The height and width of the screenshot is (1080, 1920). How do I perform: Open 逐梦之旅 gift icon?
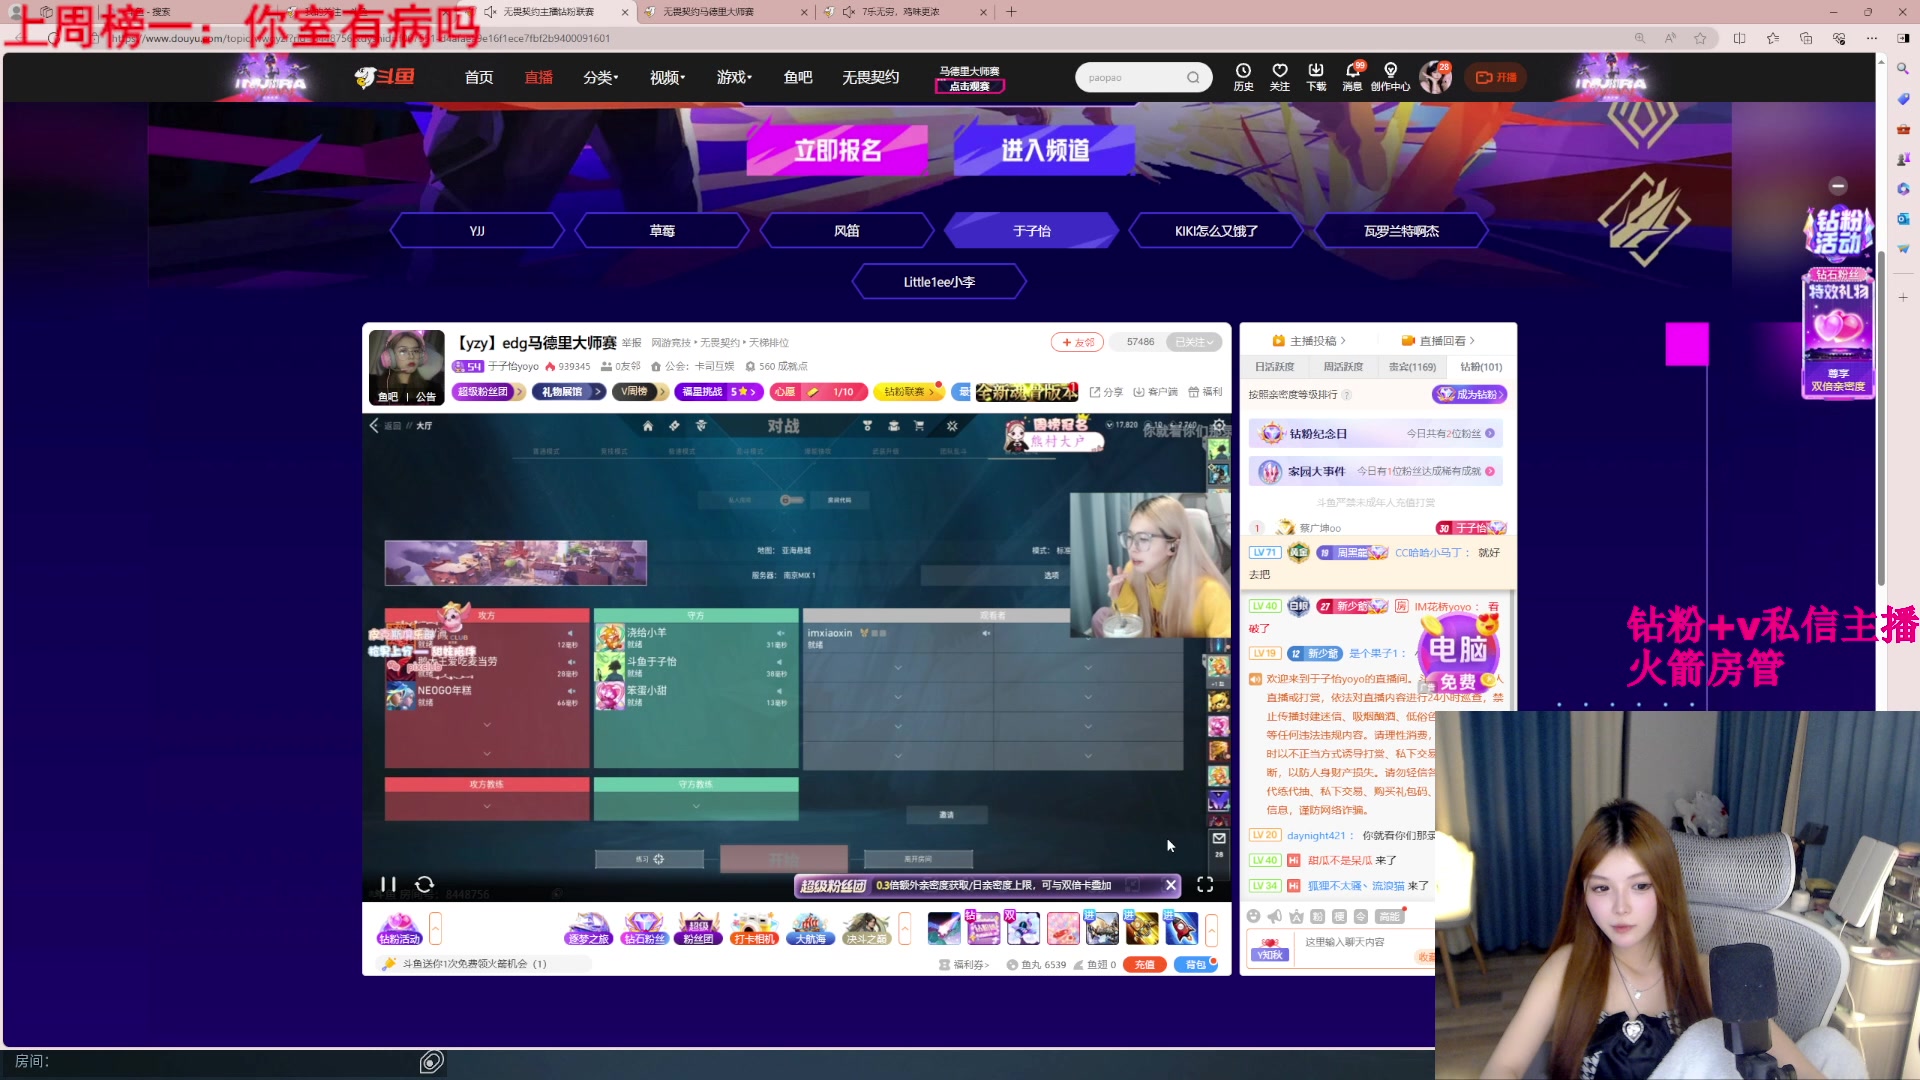(x=588, y=929)
